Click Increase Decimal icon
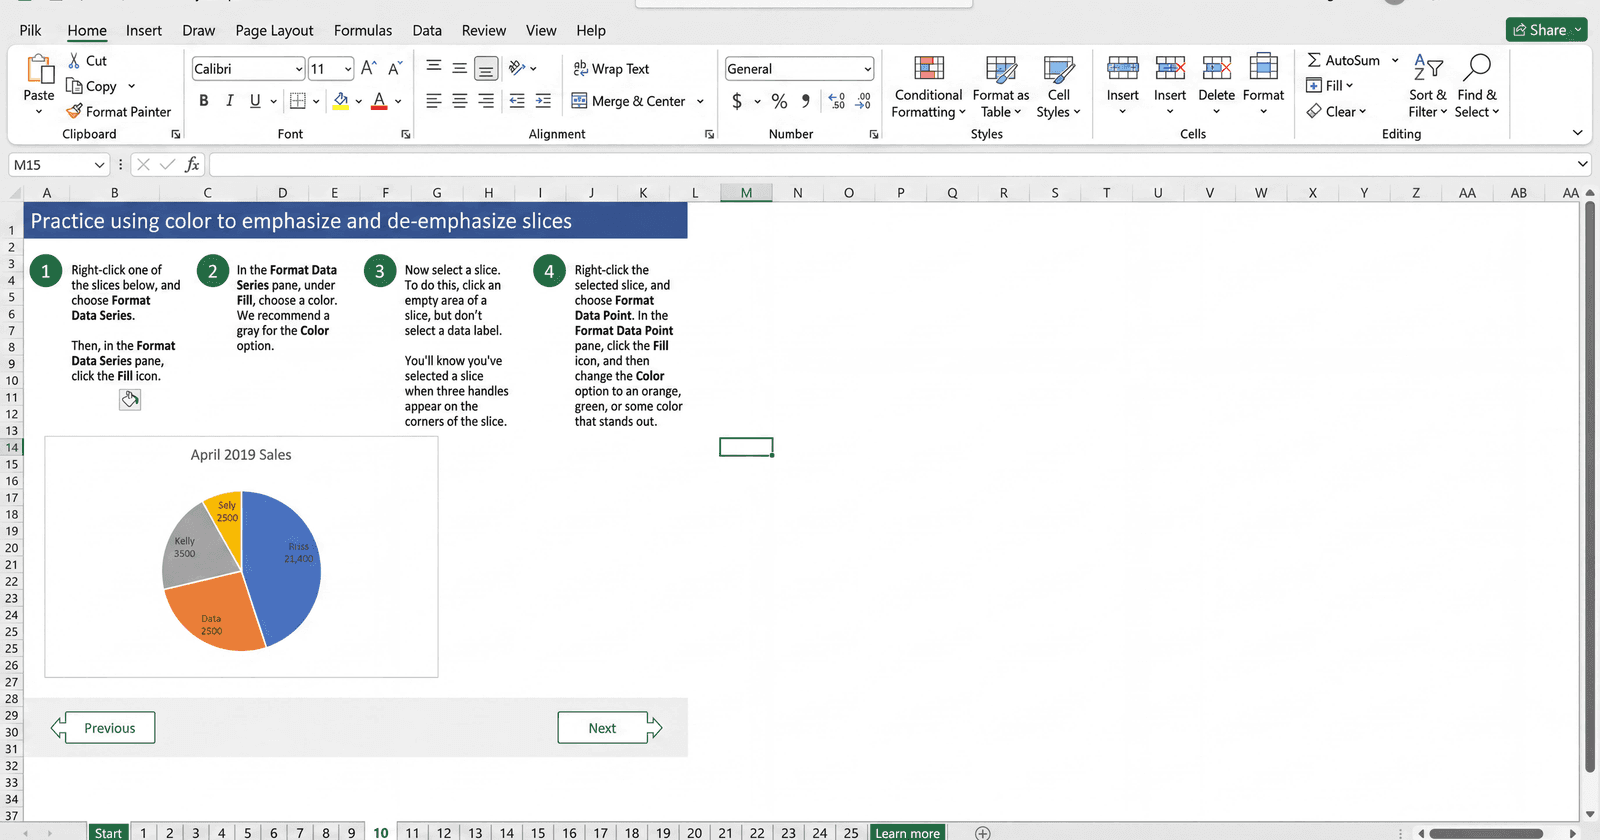Screen dimensions: 1600x840 [837, 101]
